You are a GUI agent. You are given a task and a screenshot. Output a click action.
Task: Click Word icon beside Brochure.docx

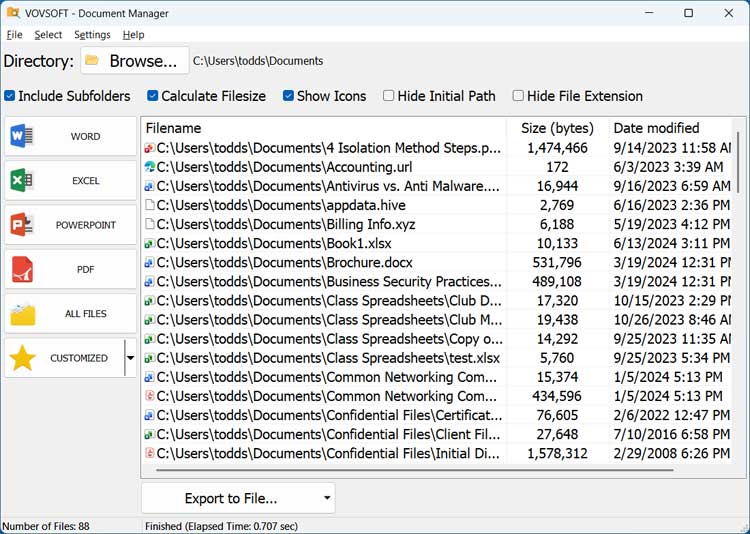tap(150, 263)
